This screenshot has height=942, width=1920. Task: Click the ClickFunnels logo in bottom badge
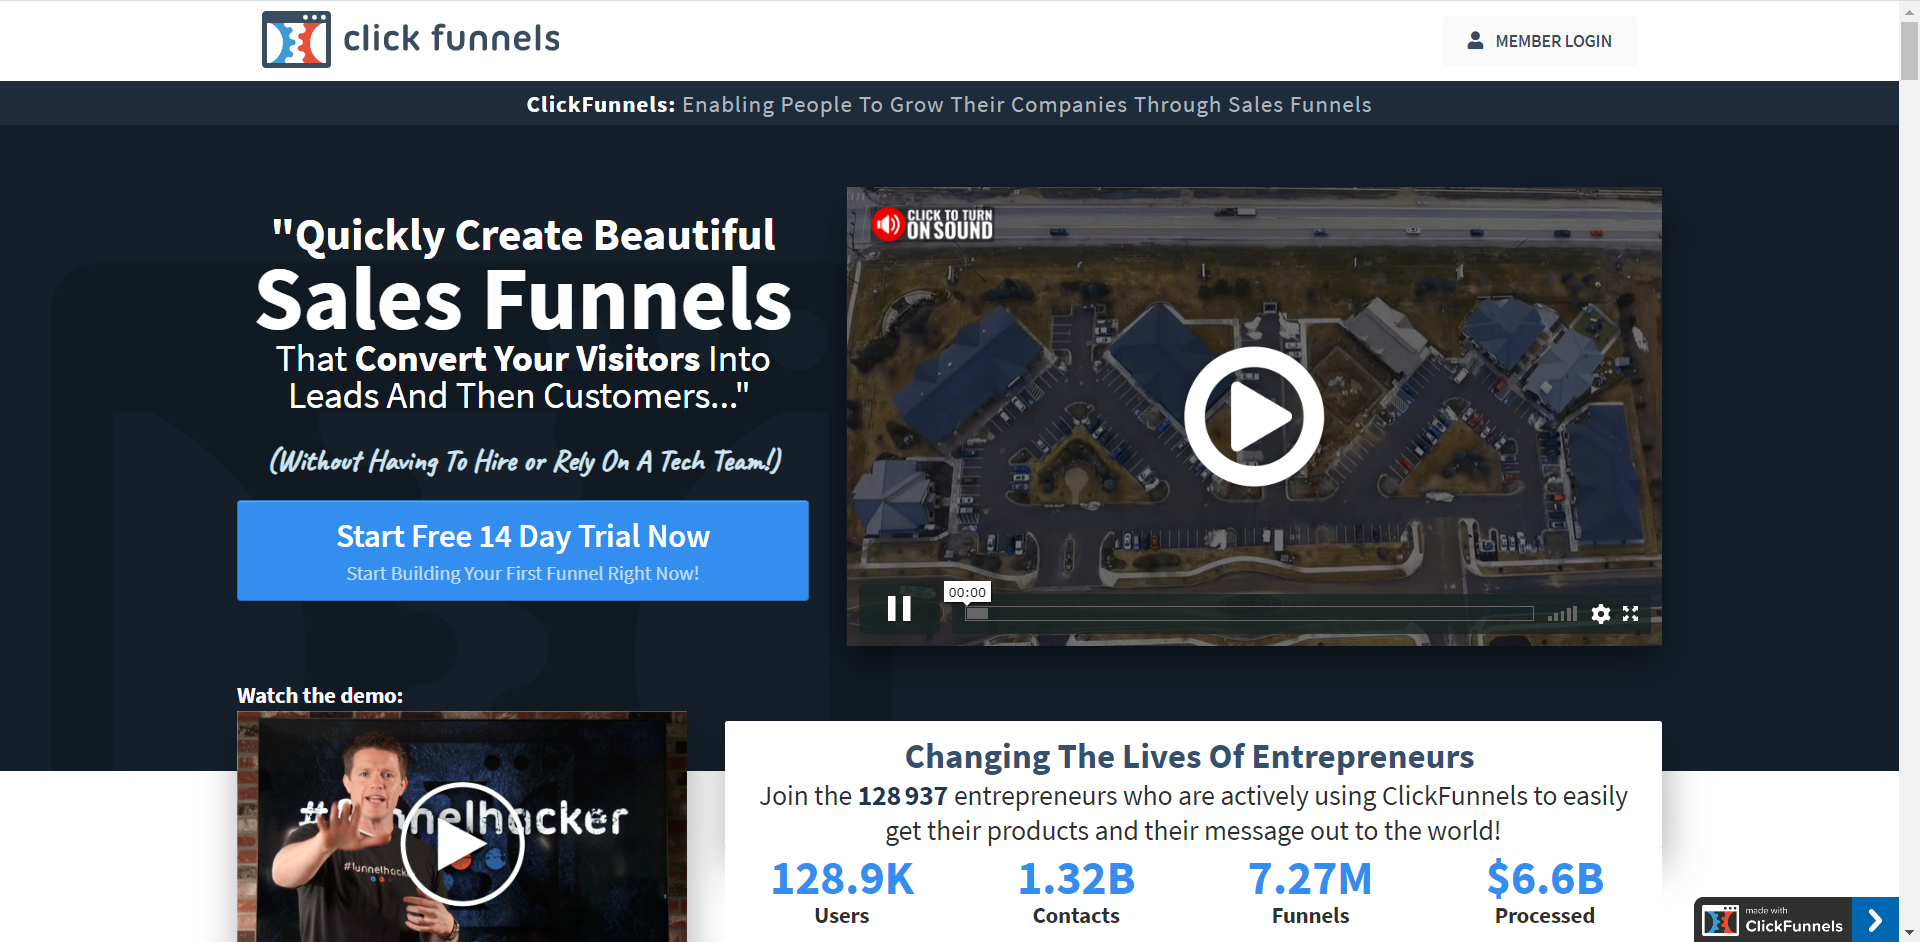click(x=1720, y=920)
